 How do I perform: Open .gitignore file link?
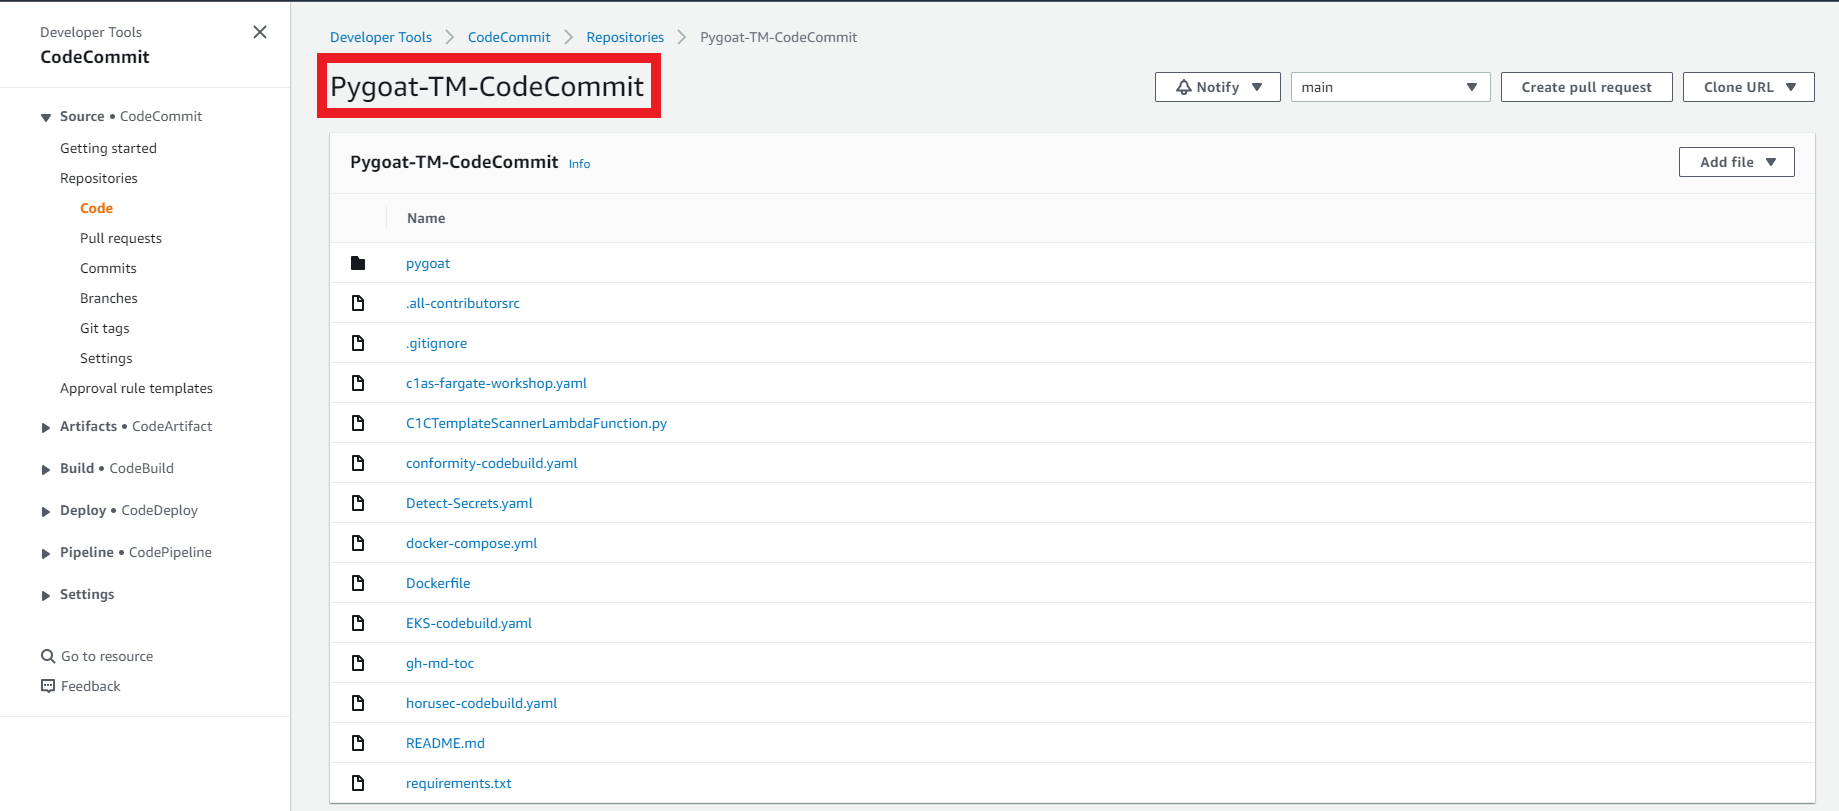[436, 343]
